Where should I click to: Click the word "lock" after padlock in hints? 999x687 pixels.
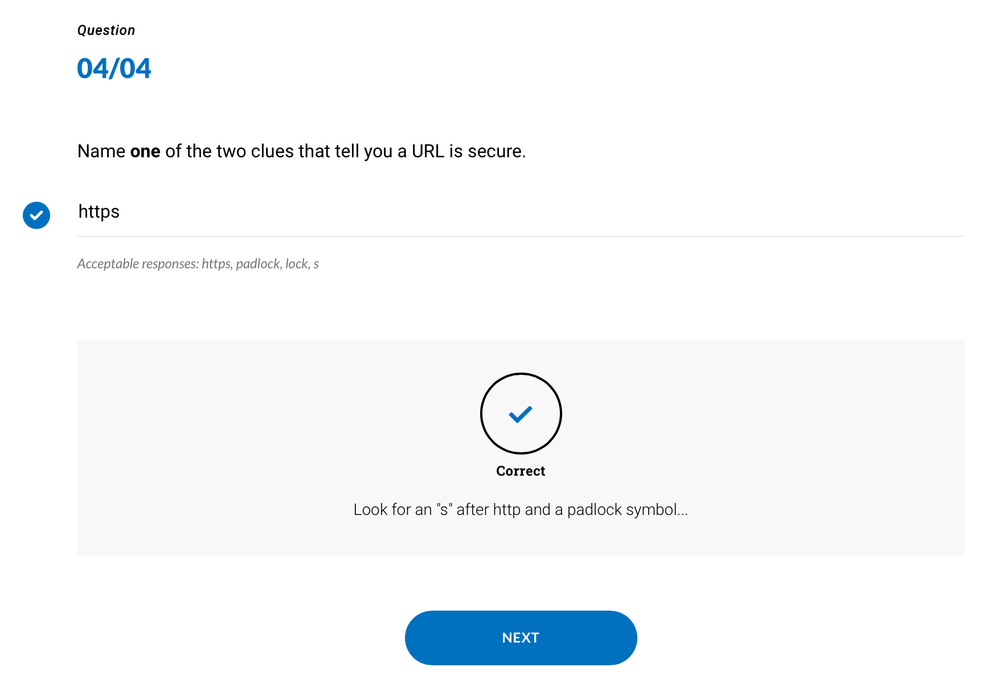coord(296,264)
